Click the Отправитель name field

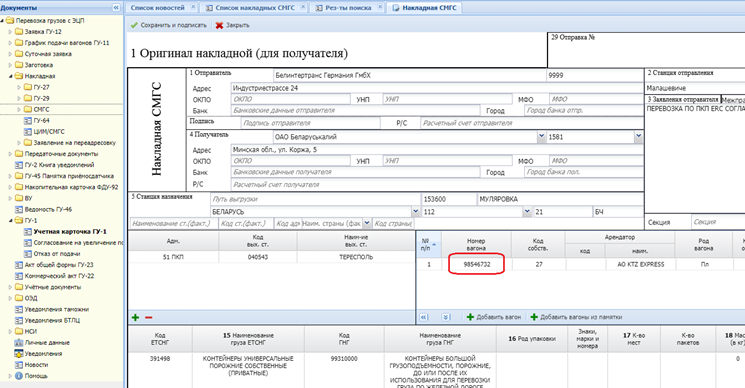pos(409,76)
